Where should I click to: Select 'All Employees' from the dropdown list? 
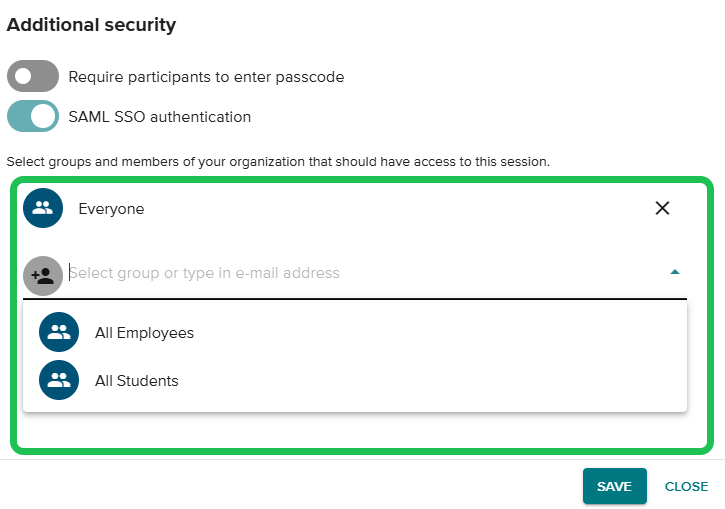pyautogui.click(x=144, y=333)
